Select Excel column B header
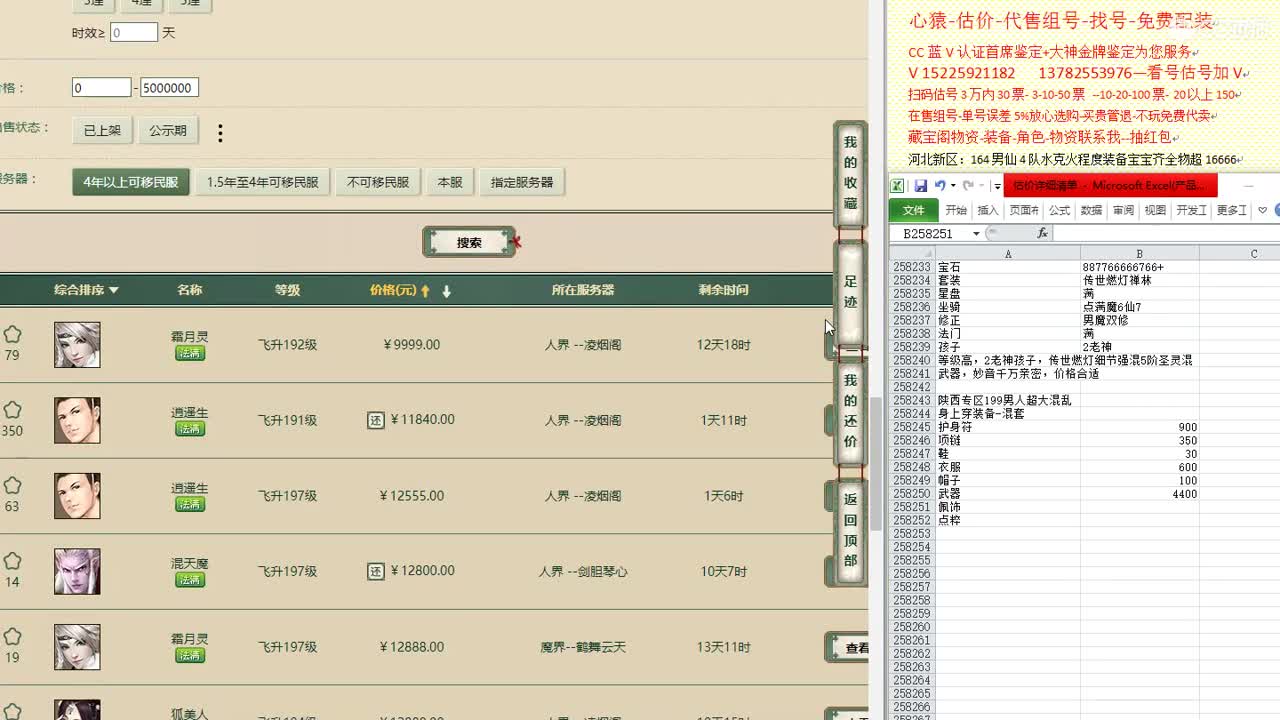 (1139, 254)
